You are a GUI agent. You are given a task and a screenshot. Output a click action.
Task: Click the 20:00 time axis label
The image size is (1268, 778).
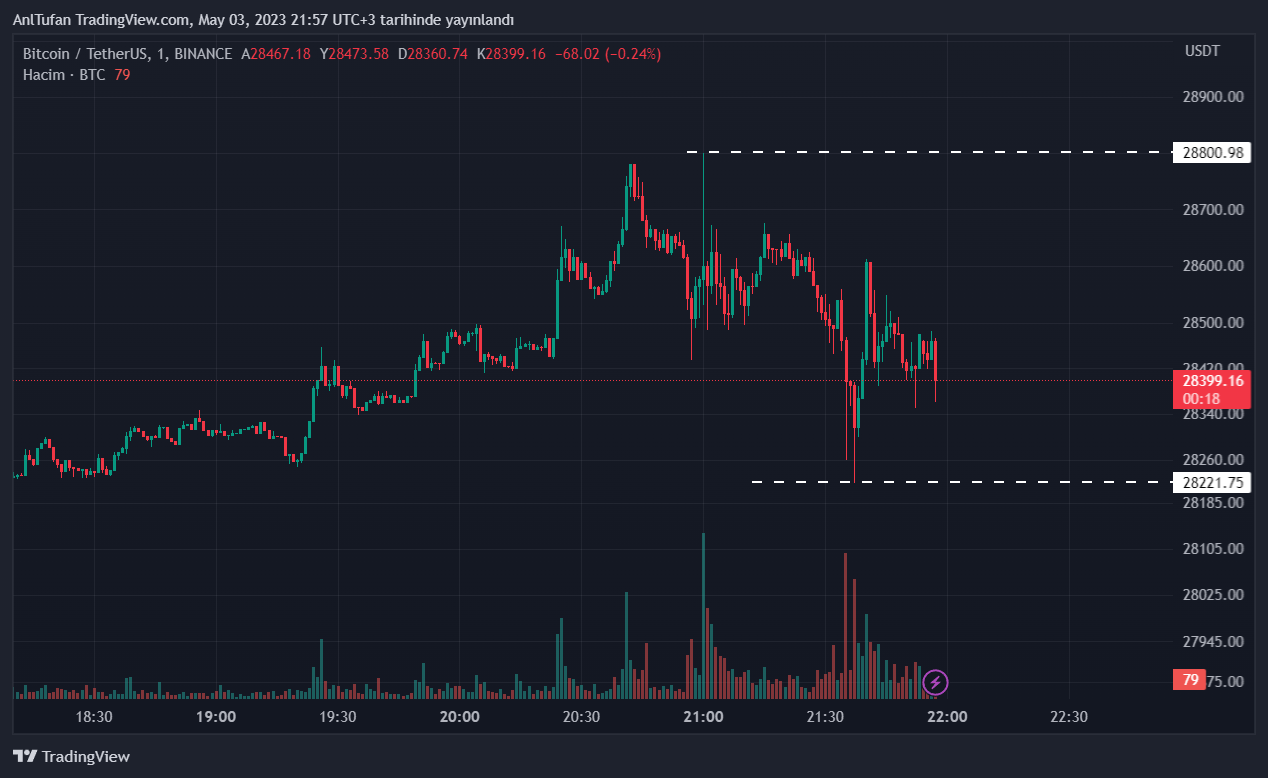point(459,717)
